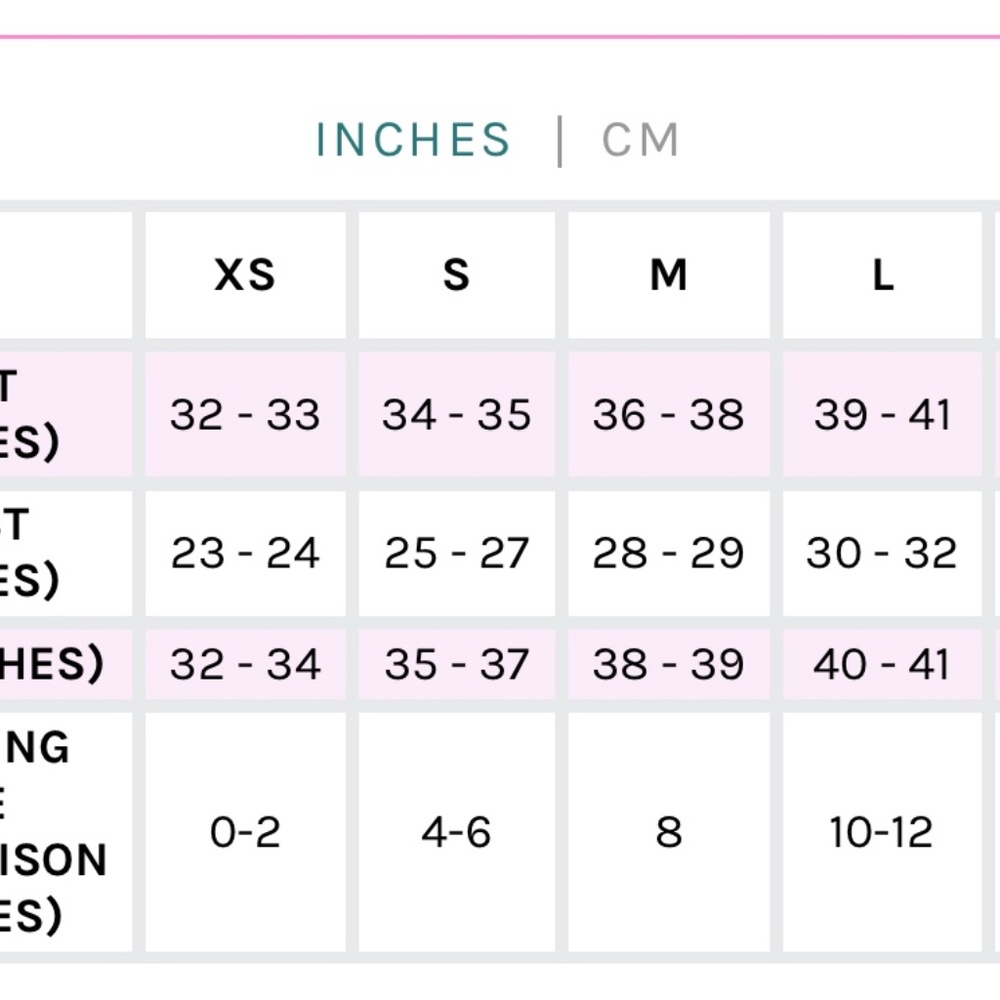Click the XS column header
The height and width of the screenshot is (1000, 1000).
coord(245,275)
